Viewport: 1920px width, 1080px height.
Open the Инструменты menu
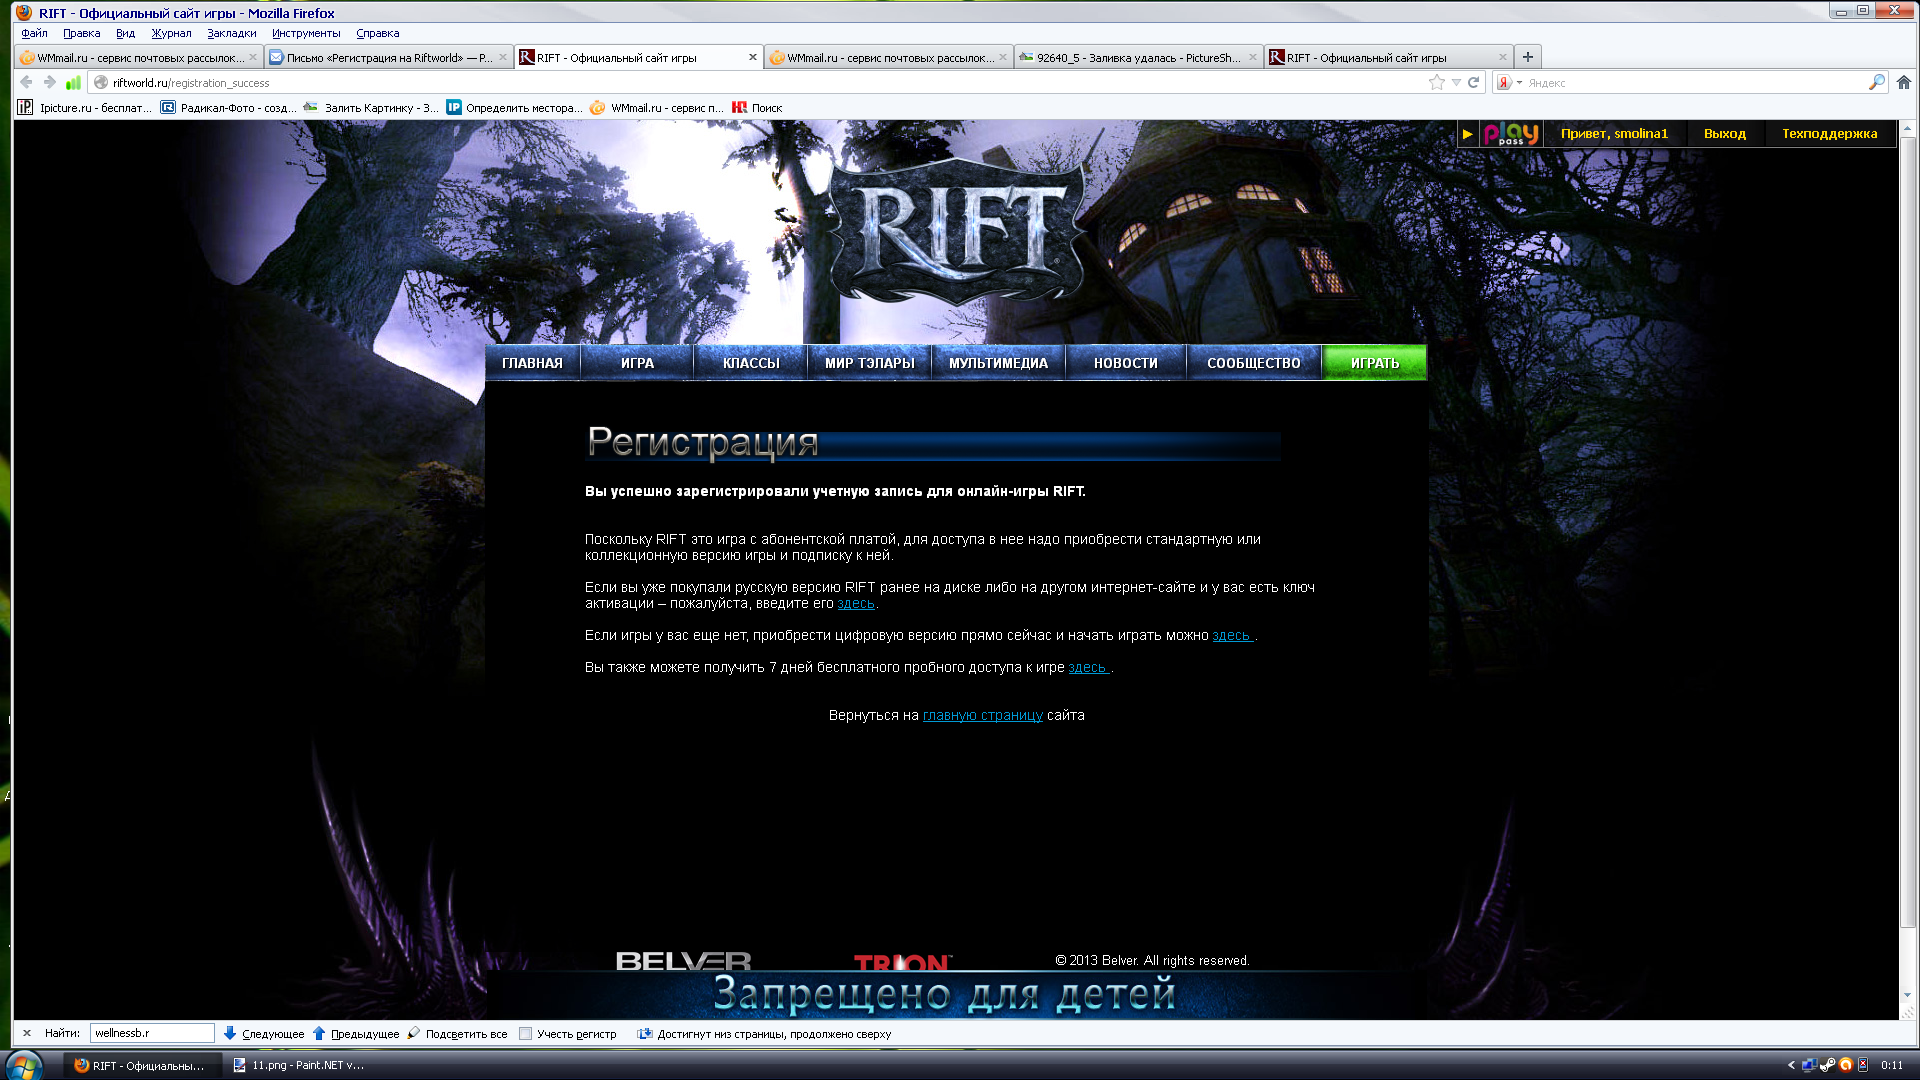(306, 33)
